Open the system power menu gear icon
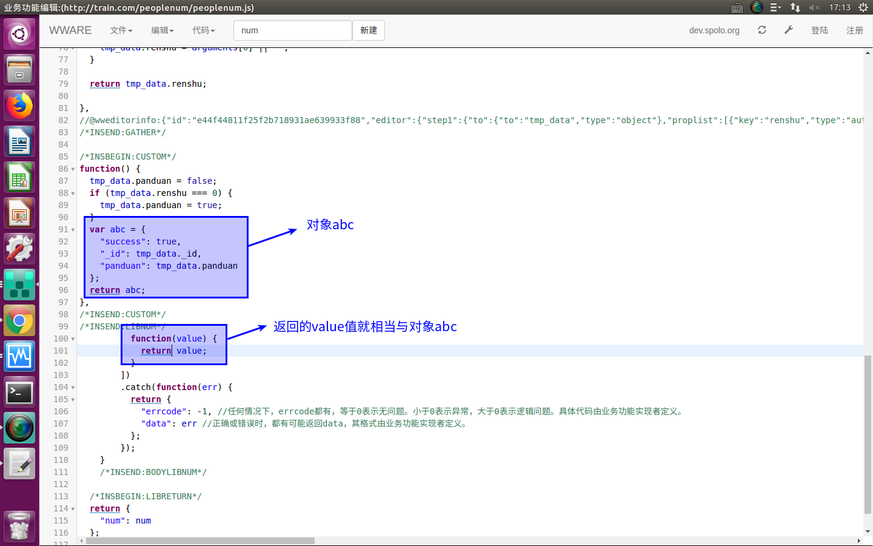 tap(863, 7)
